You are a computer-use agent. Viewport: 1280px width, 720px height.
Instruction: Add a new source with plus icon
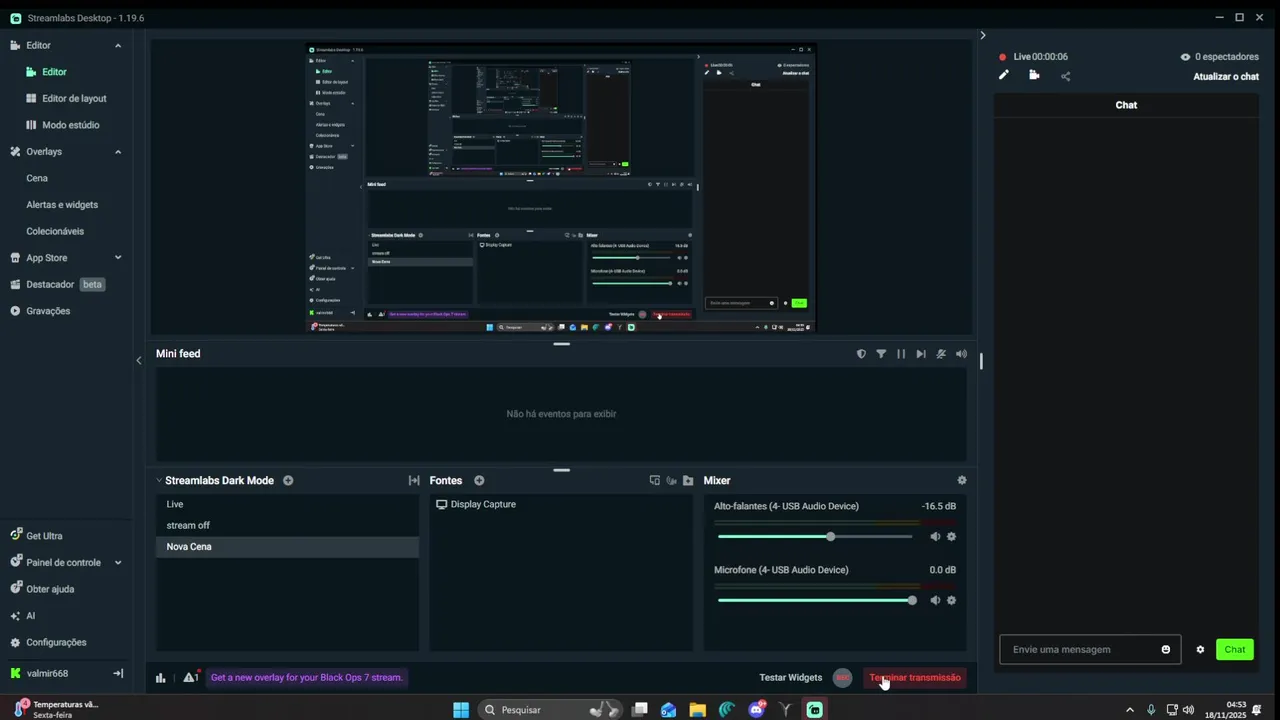[x=479, y=480]
